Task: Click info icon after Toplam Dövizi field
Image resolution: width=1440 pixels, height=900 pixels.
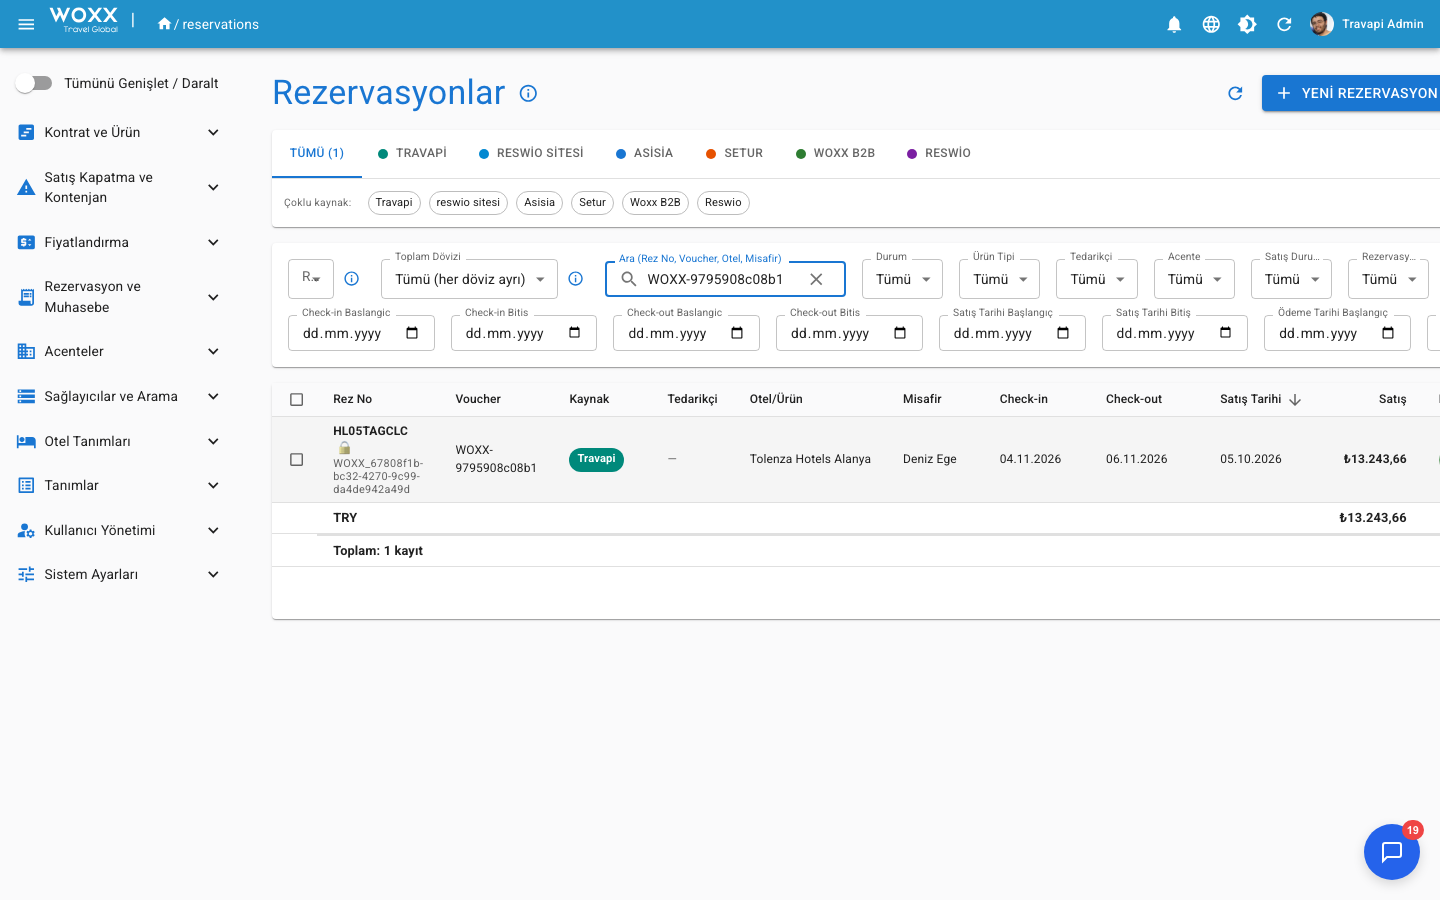Action: pyautogui.click(x=575, y=279)
